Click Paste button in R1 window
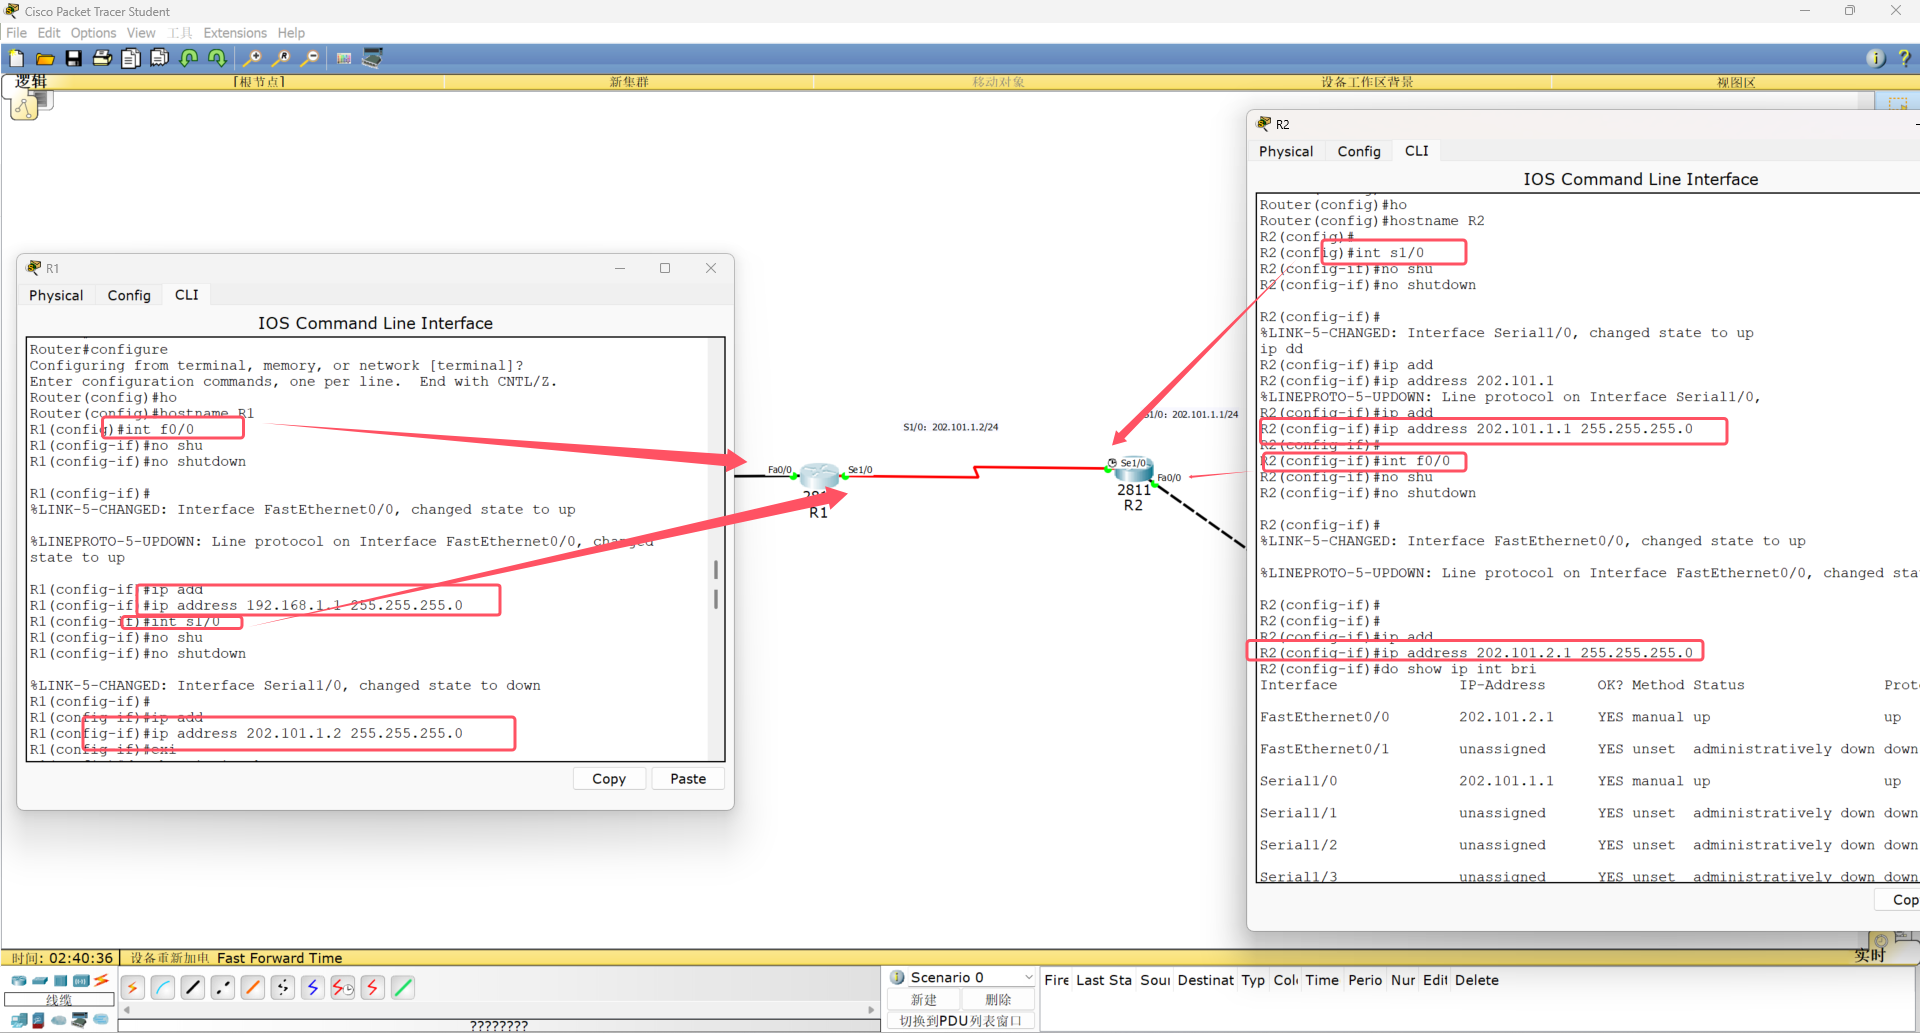 688,779
